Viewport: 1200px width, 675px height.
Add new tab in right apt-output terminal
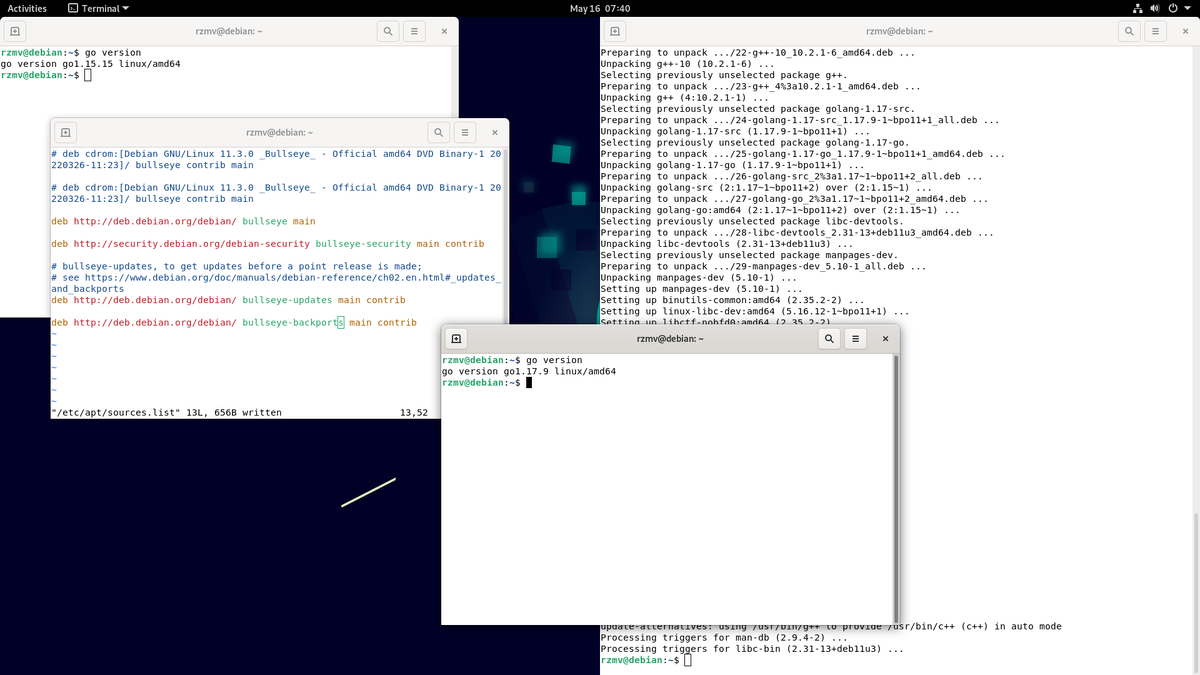[x=615, y=32]
